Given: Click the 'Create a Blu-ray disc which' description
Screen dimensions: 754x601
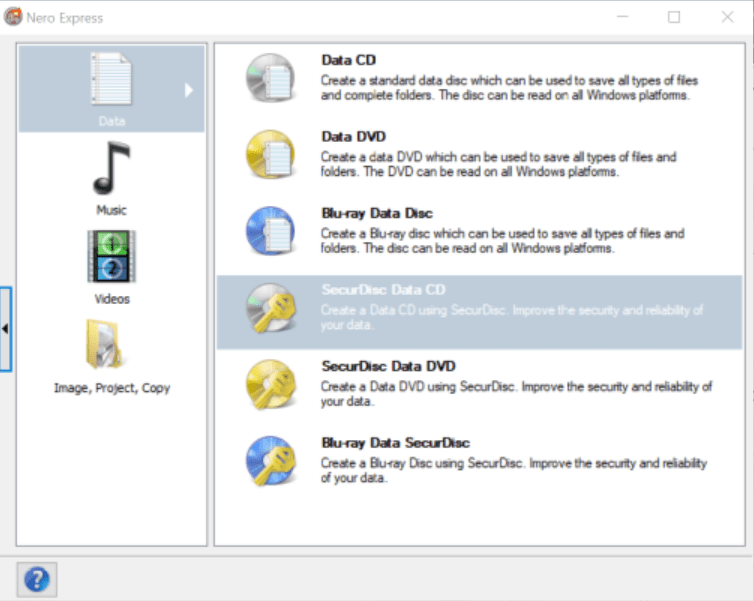Looking at the screenshot, I should [x=503, y=240].
